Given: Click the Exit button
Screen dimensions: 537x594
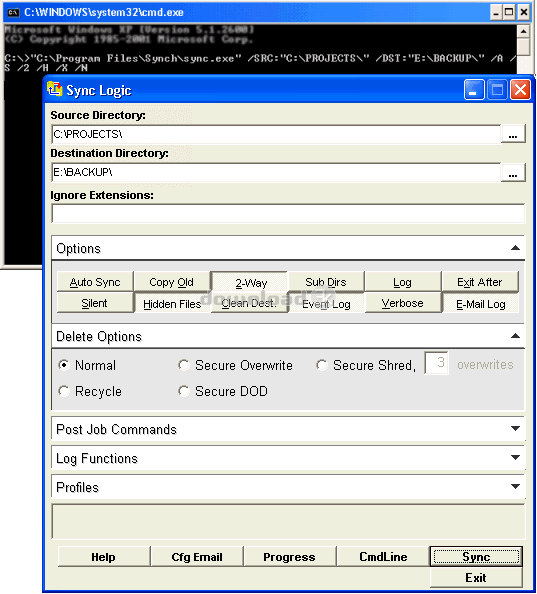Looking at the screenshot, I should tap(476, 577).
